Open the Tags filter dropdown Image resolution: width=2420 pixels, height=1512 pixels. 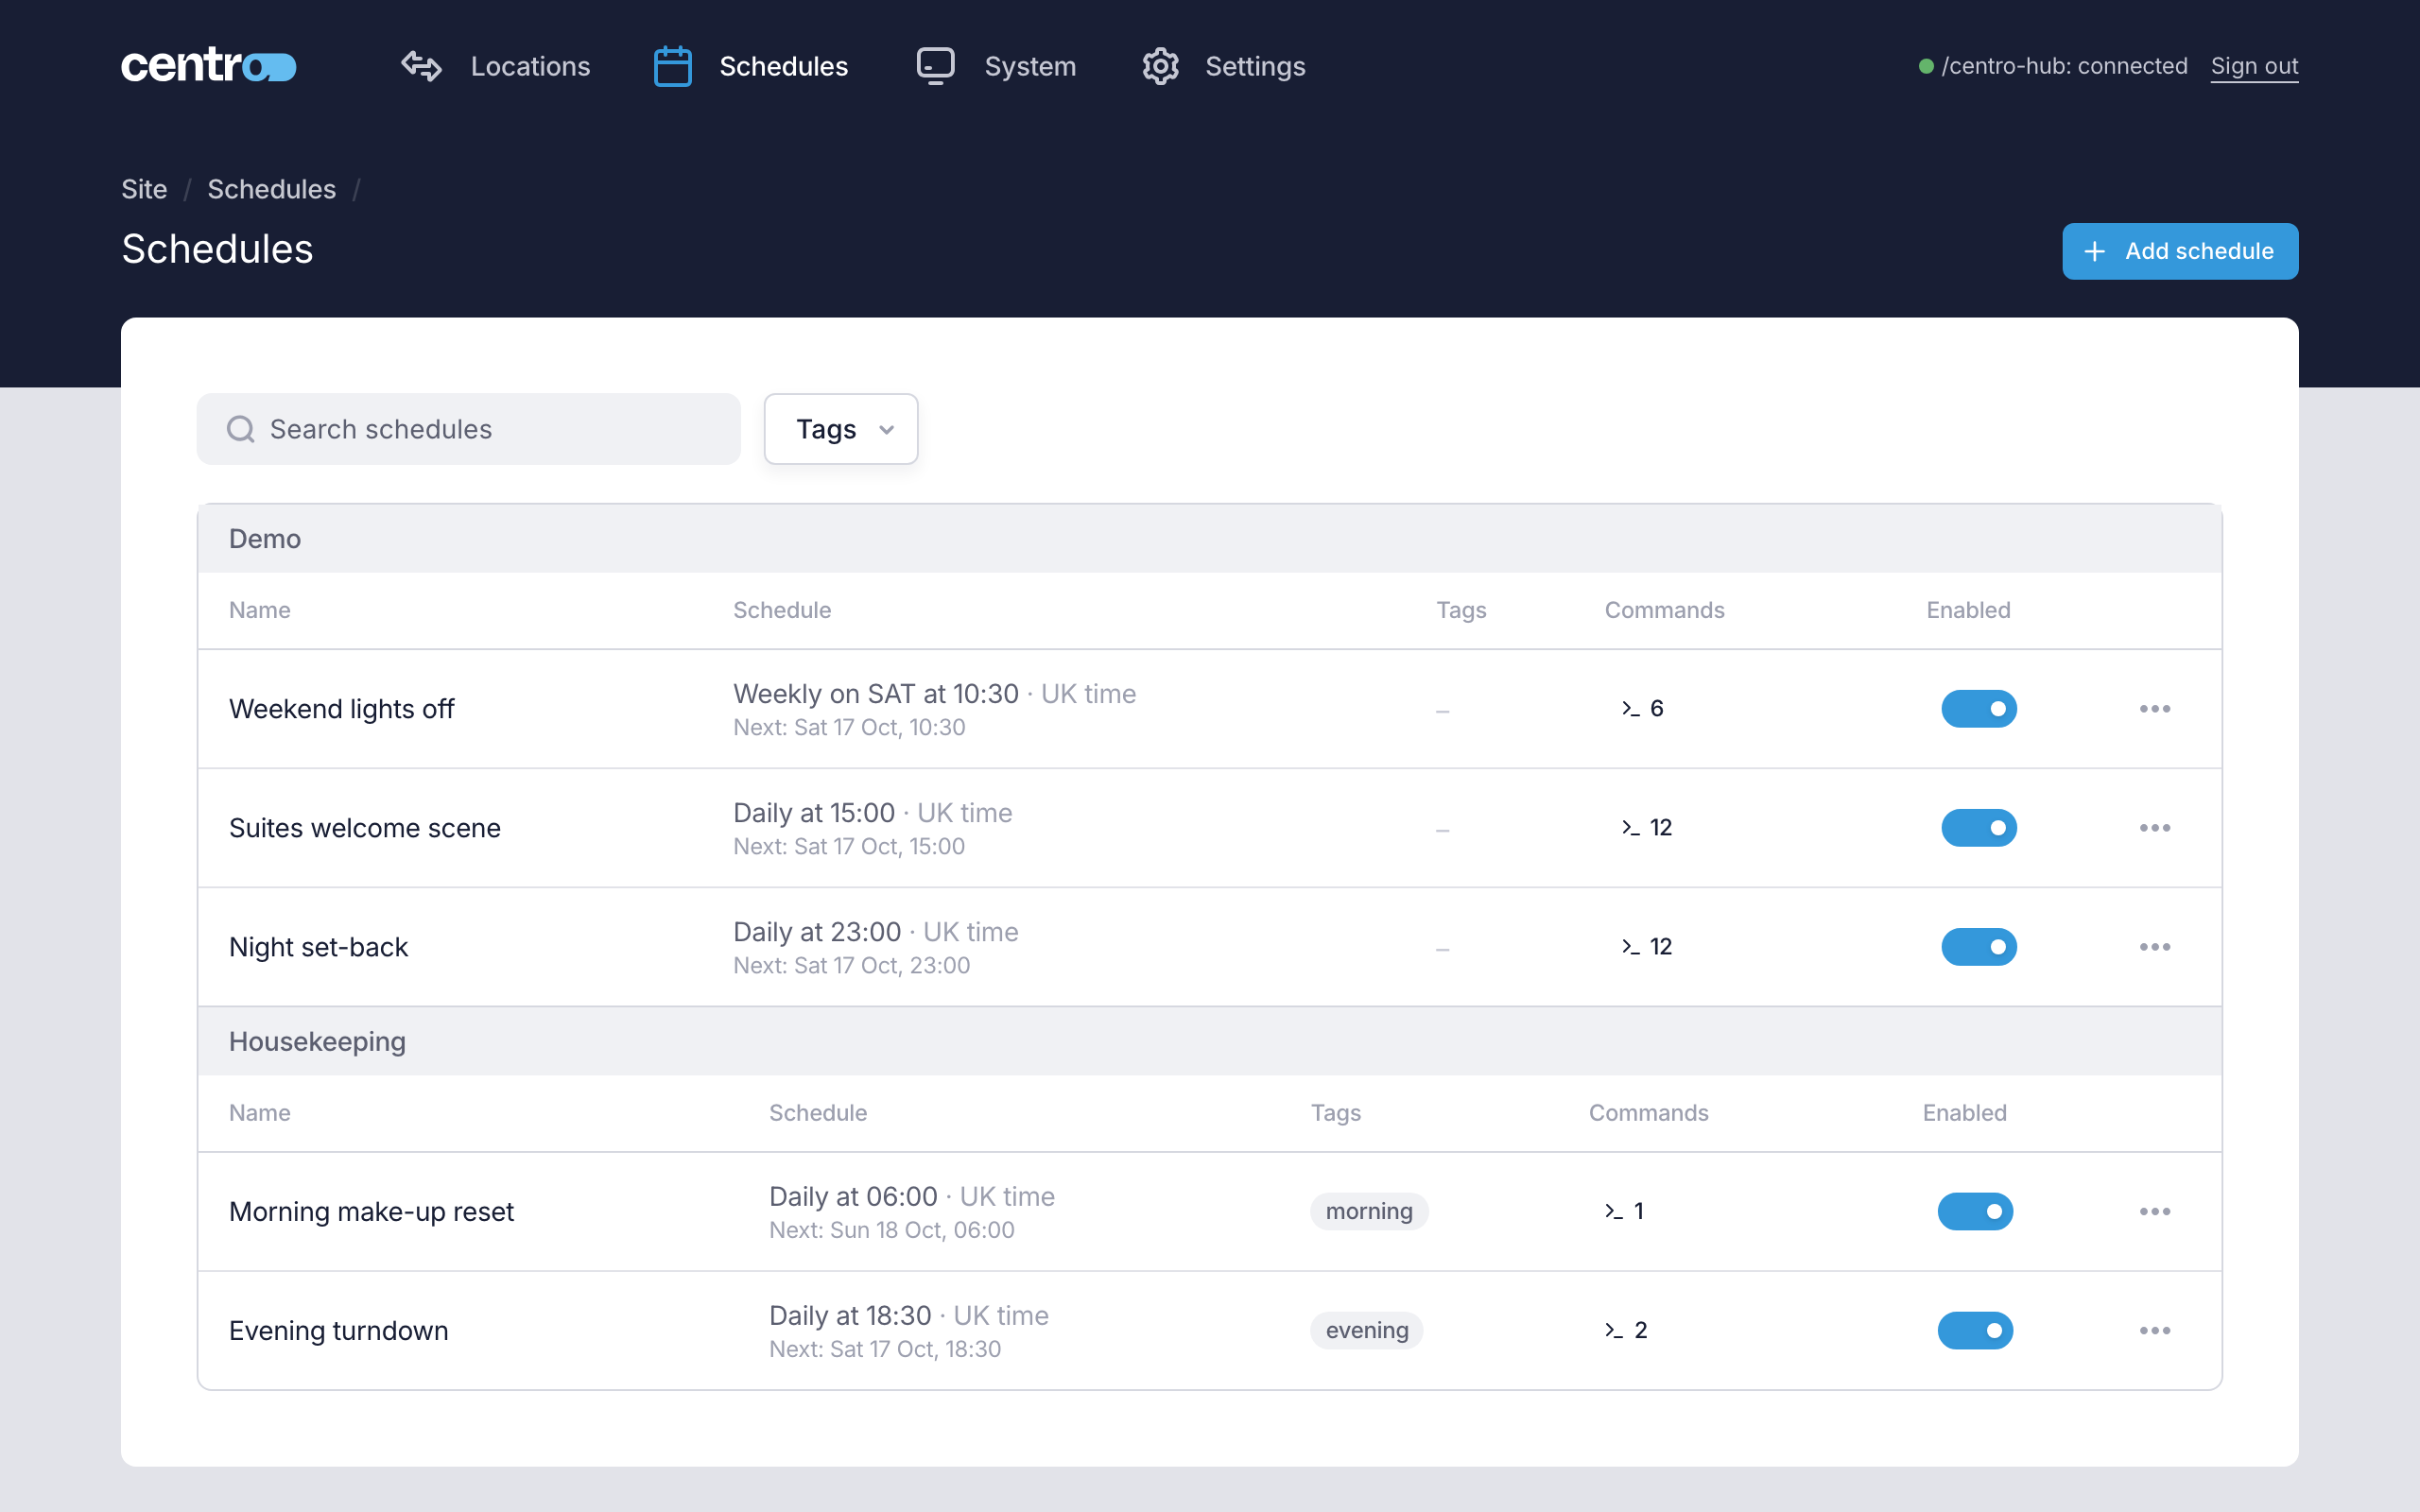pyautogui.click(x=841, y=429)
